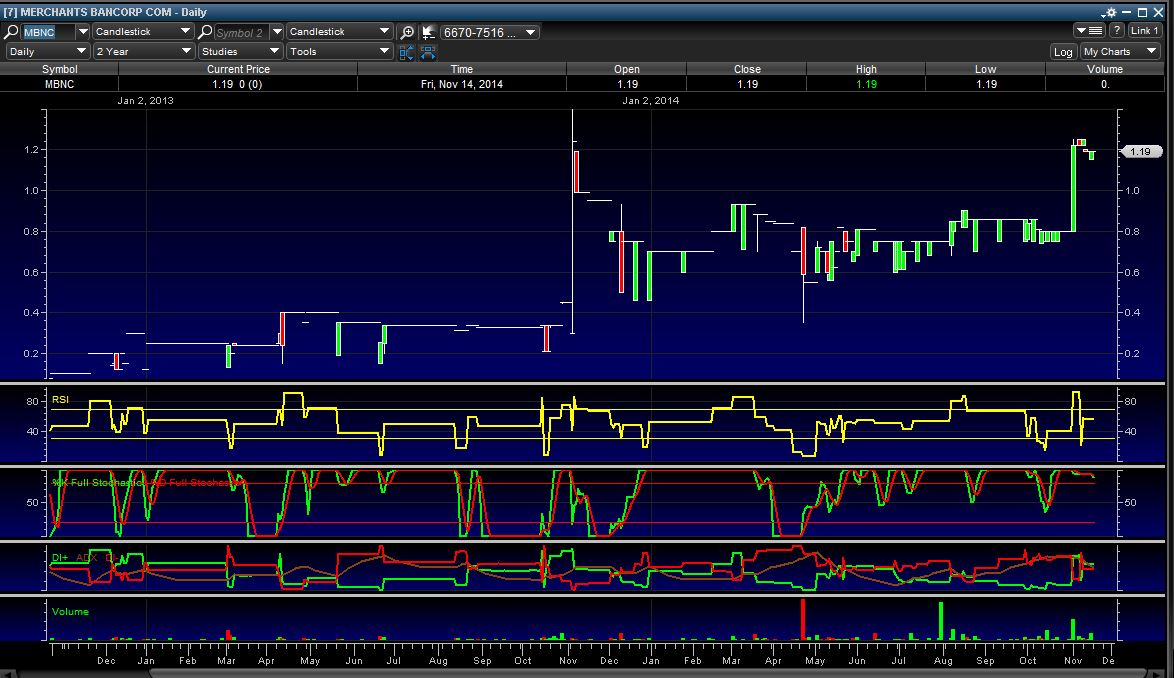Expand the 2 Year range dropdown
1174x678 pixels.
143,51
